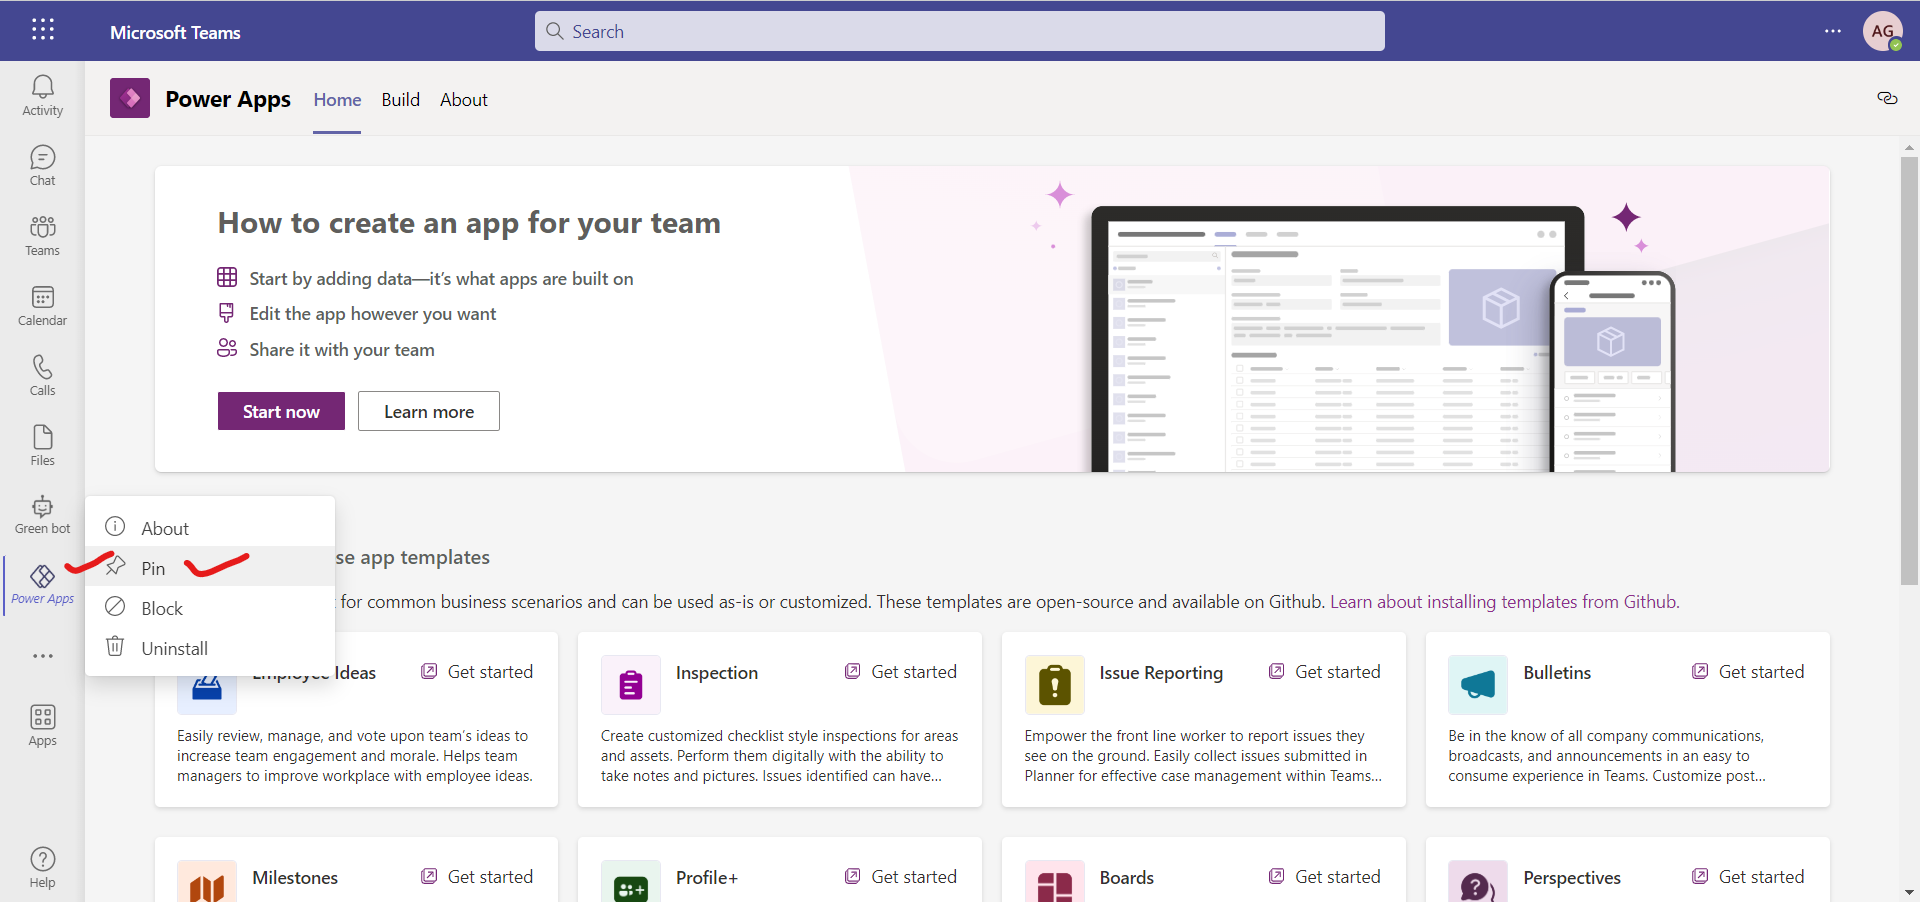
Task: Open the Microsoft 365 waffle launcher
Action: pos(42,30)
